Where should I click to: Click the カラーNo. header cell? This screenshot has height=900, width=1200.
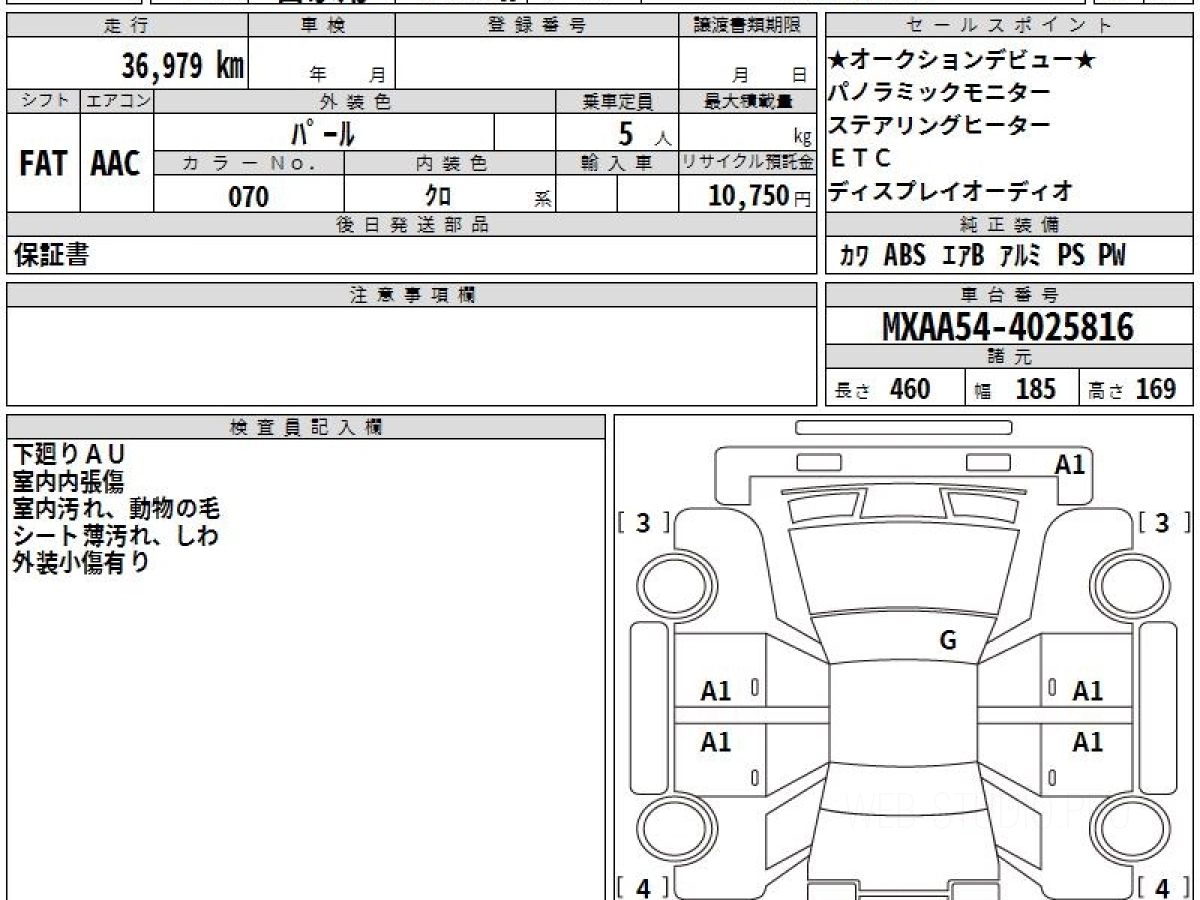[x=249, y=163]
